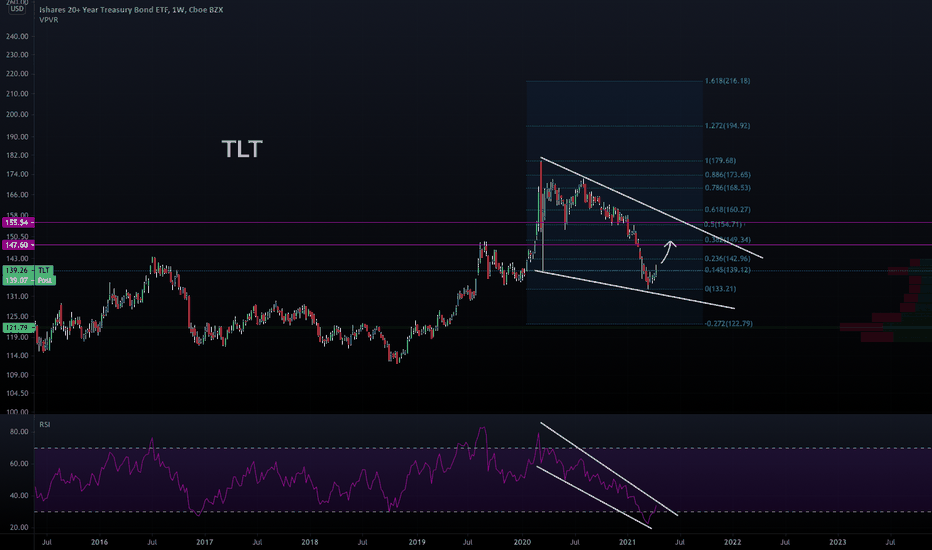Select Fibonacci level 0.886(173.65)
The image size is (932, 550).
point(727,175)
